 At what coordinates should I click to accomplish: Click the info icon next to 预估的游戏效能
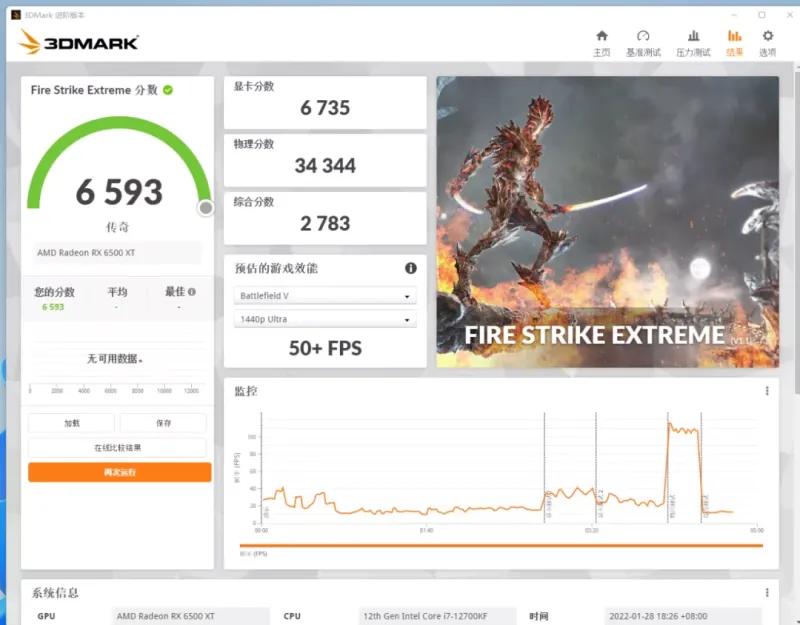411,268
